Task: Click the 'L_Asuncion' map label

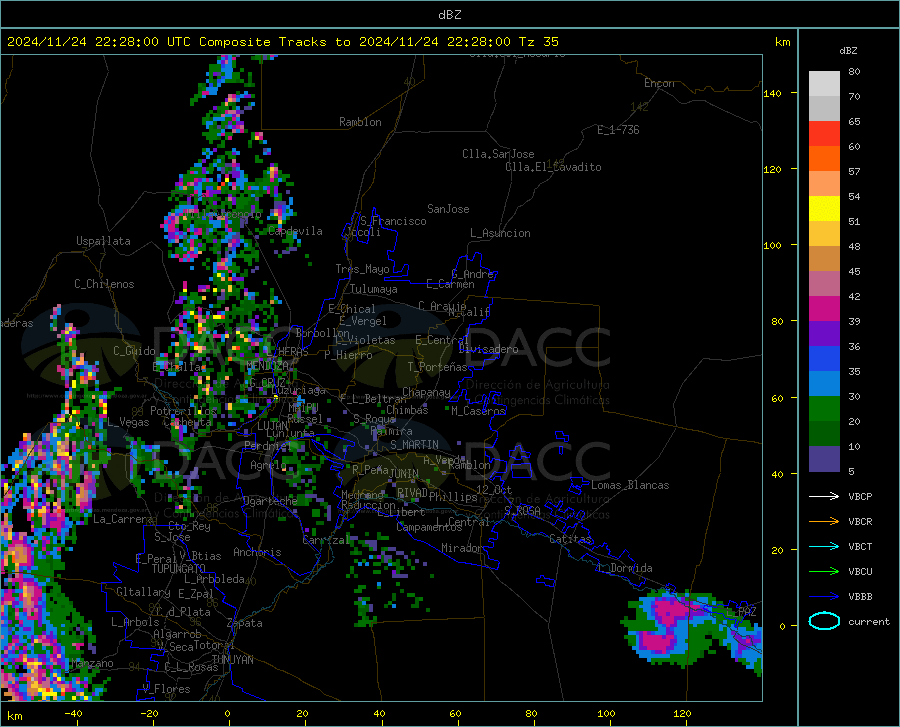Action: tap(500, 233)
